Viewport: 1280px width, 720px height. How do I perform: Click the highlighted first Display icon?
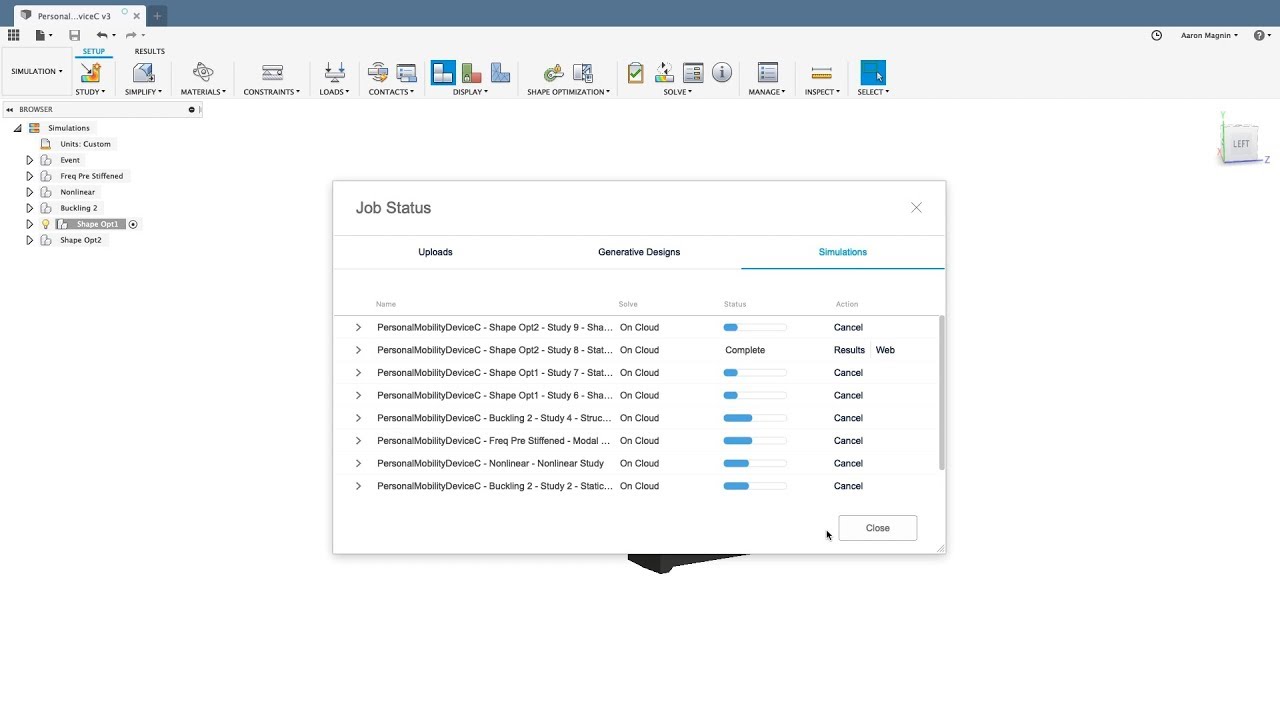(443, 73)
